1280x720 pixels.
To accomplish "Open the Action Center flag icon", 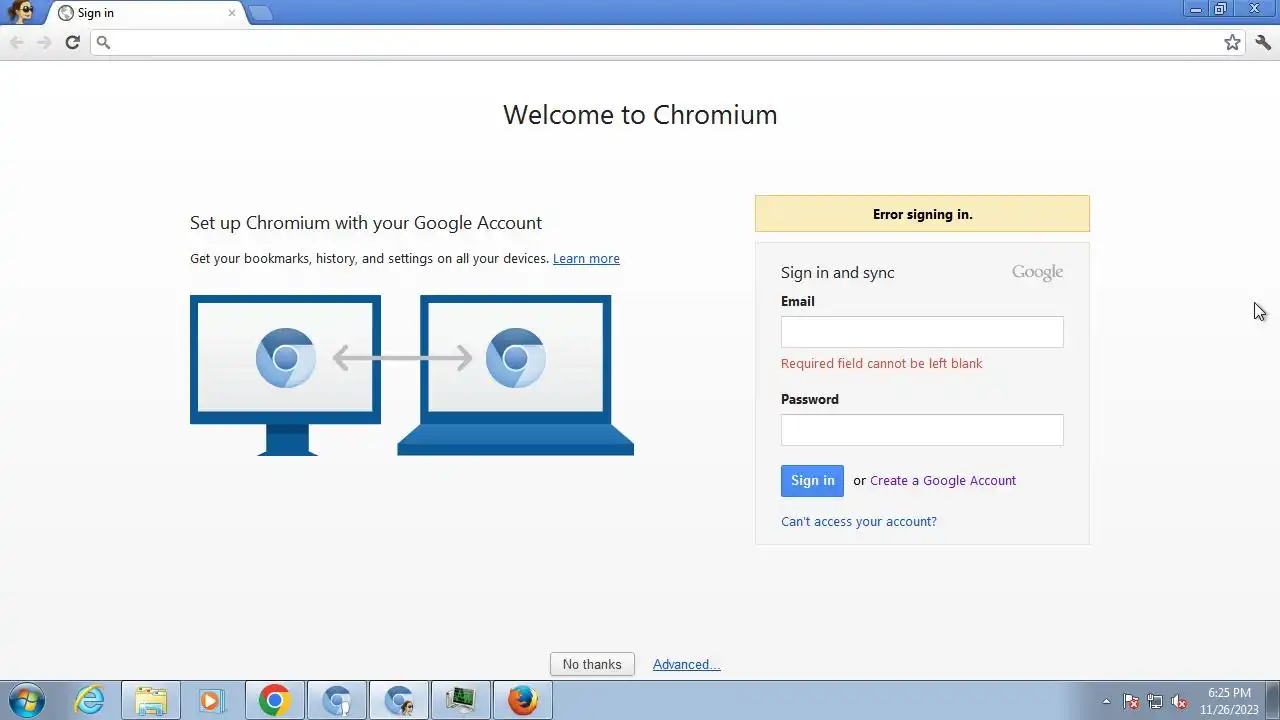I will (1131, 701).
